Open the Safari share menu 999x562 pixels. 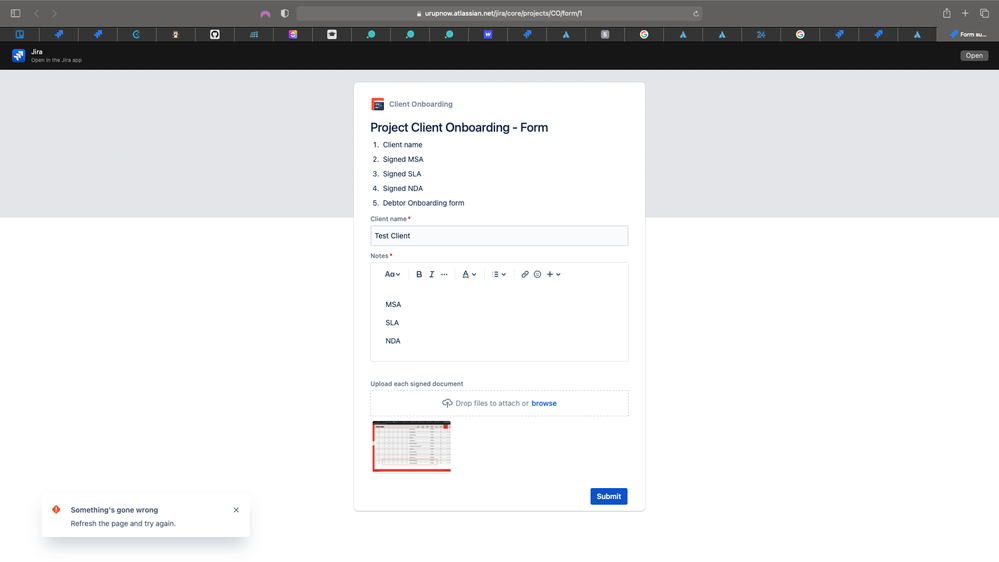[947, 13]
